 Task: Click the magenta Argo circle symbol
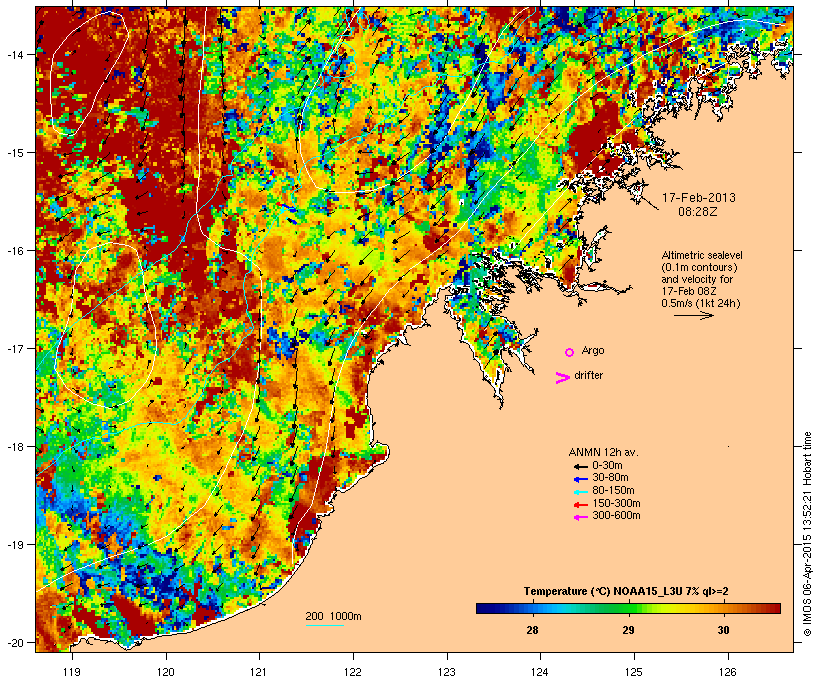pyautogui.click(x=570, y=352)
